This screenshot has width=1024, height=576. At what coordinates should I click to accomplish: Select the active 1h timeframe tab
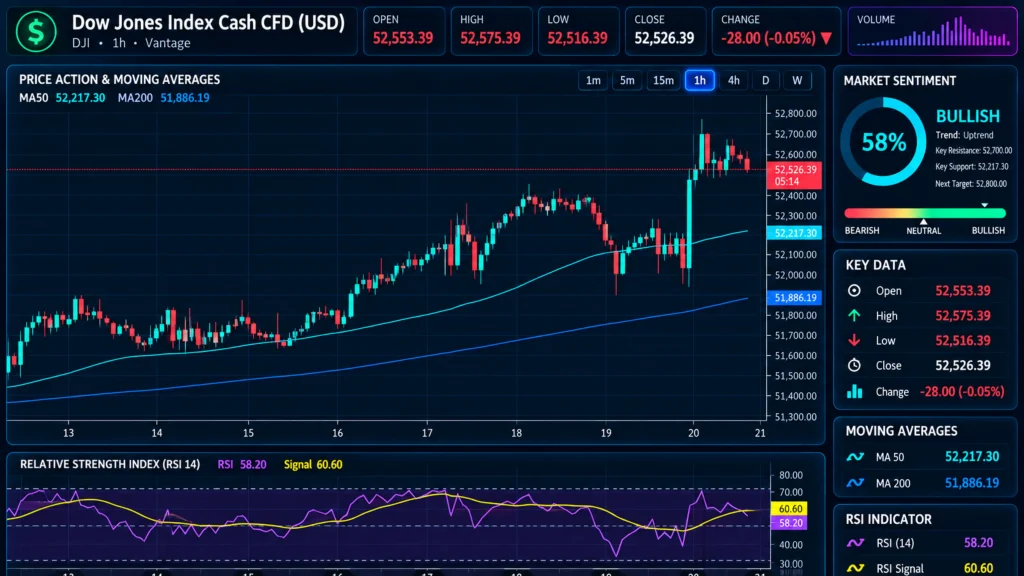click(699, 80)
